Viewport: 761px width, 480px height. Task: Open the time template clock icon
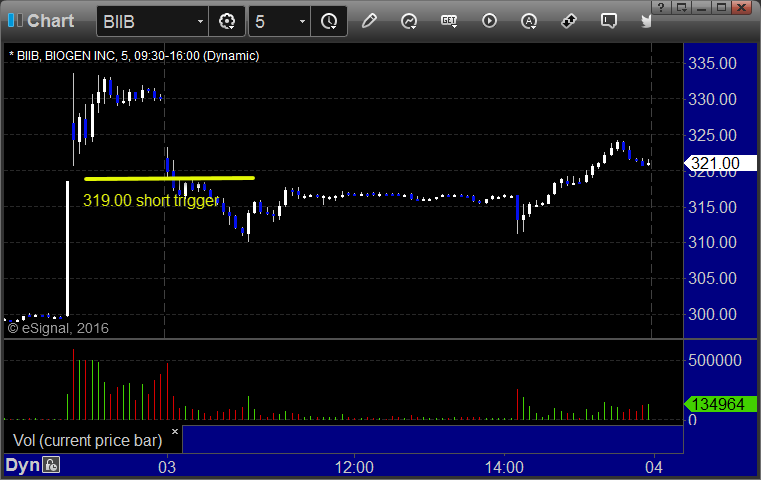click(x=329, y=21)
